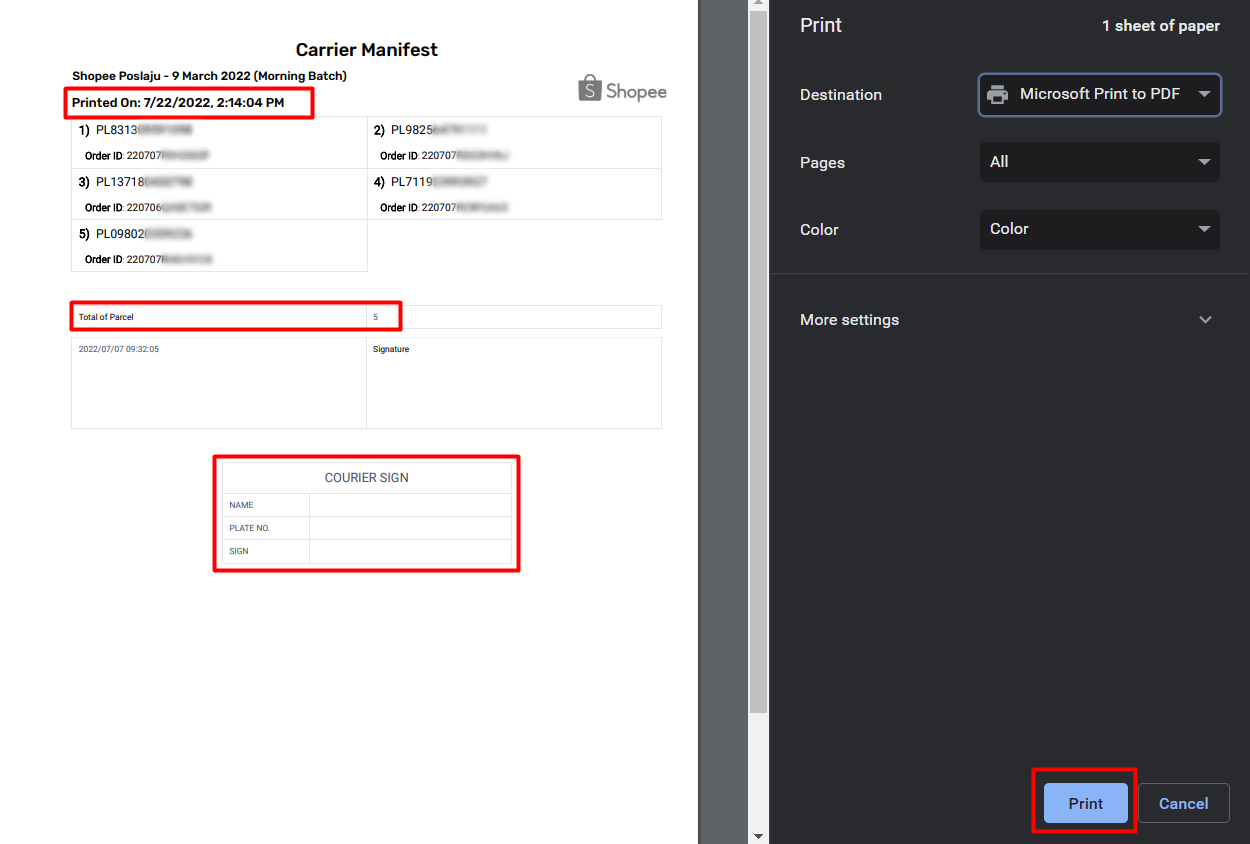
Task: Click the Pages dropdown arrow icon
Action: tap(1205, 162)
